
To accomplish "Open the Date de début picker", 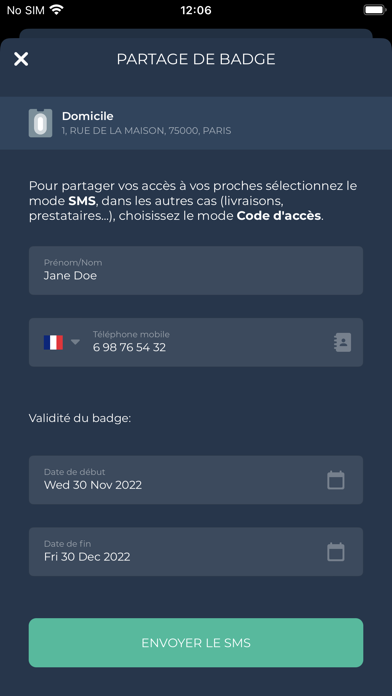I will pyautogui.click(x=196, y=480).
